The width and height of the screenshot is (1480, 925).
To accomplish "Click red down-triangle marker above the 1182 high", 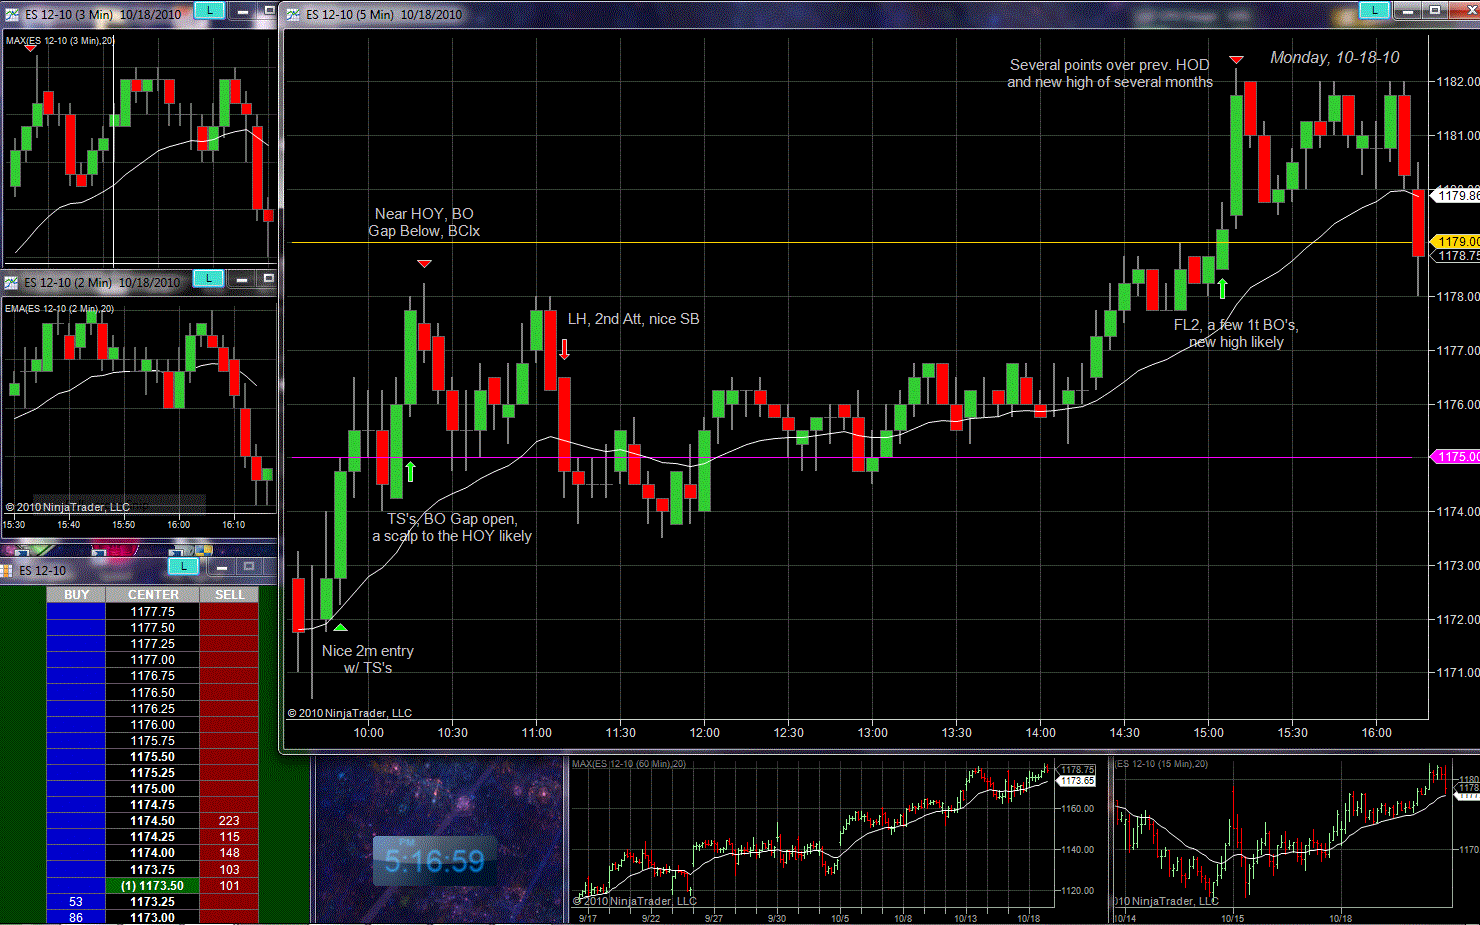I will click(x=1236, y=61).
